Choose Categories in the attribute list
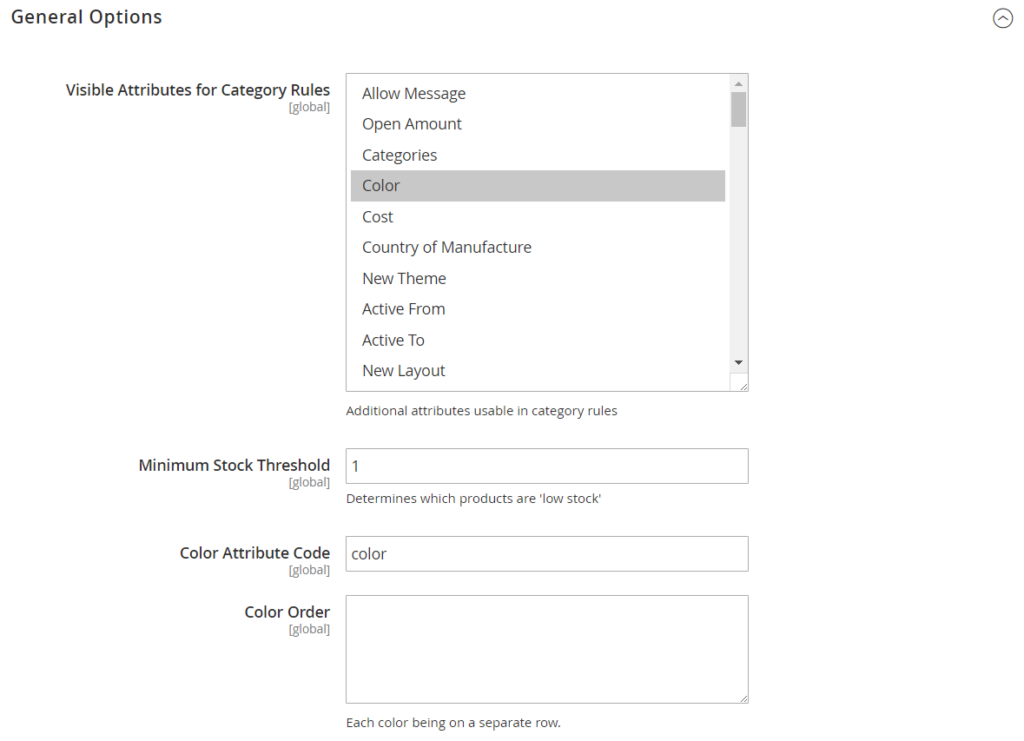 point(399,155)
